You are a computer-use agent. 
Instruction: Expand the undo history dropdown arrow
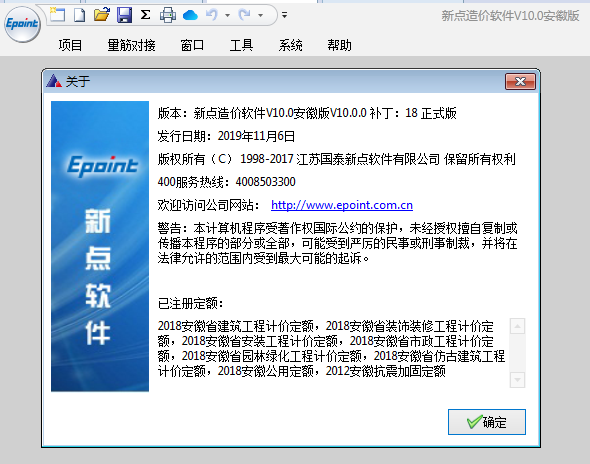click(227, 15)
